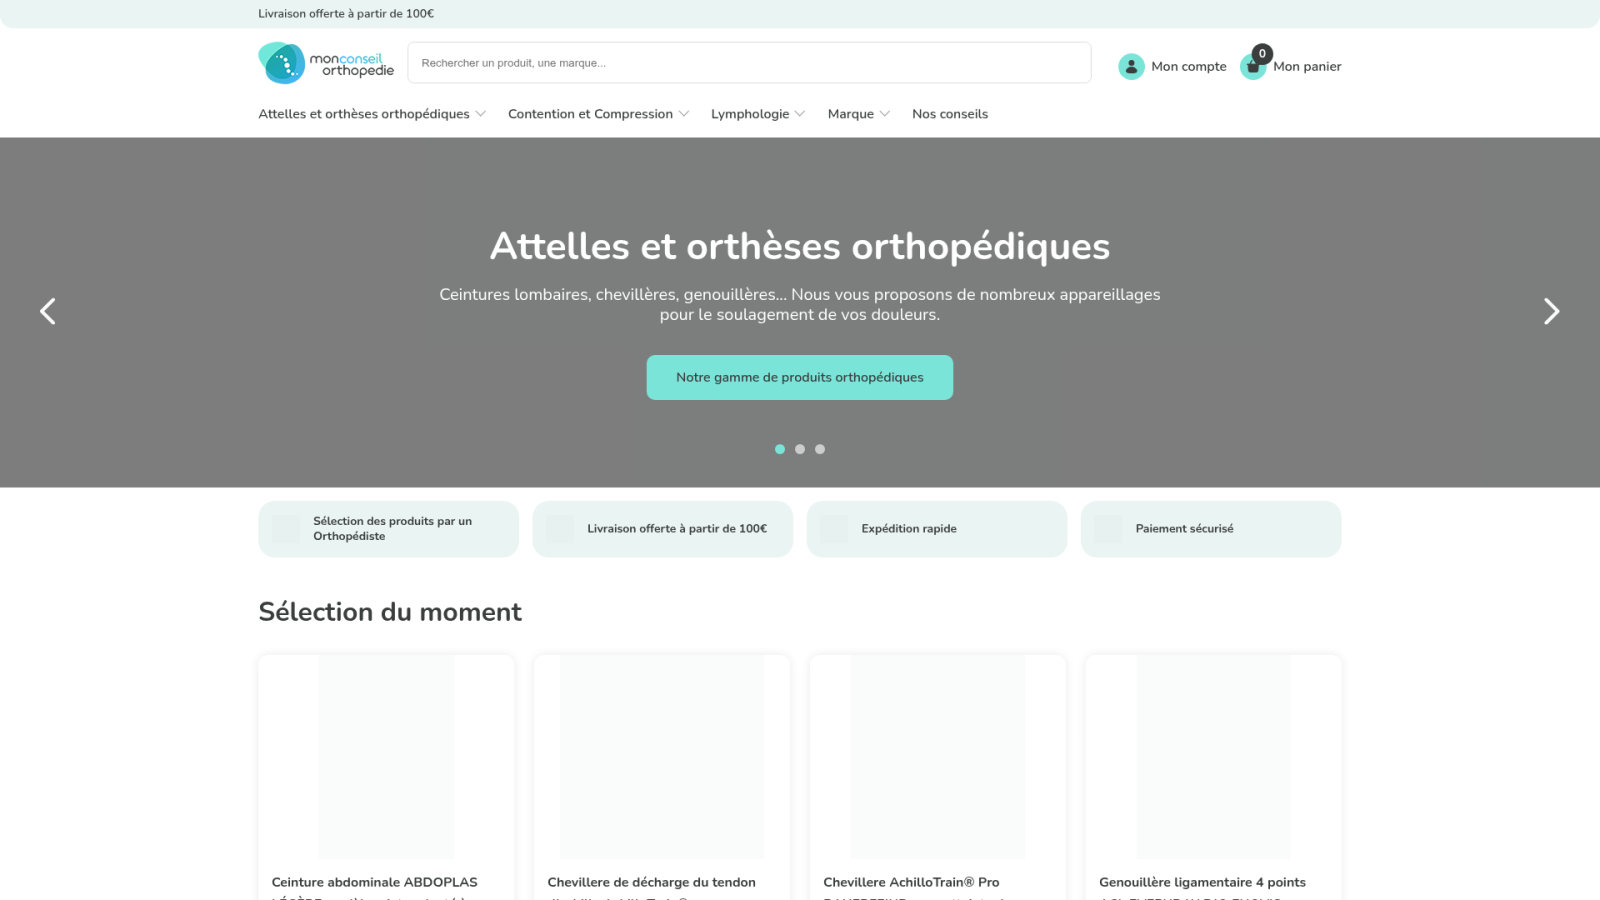
Task: Expand Attelles et orthèses orthopédiques menu
Action: (x=372, y=114)
